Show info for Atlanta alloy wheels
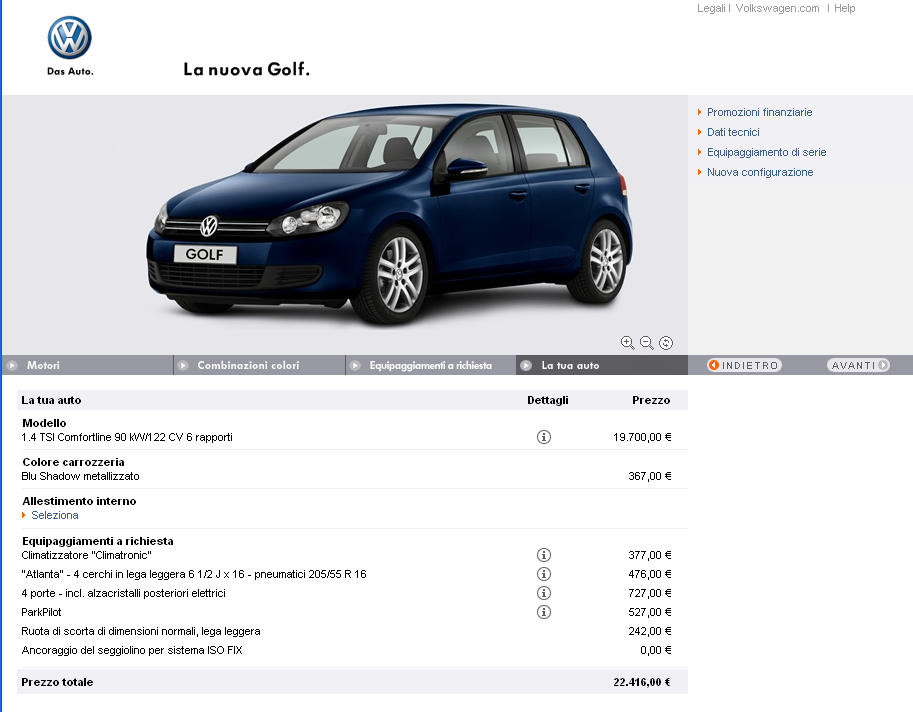This screenshot has width=913, height=712. (544, 574)
